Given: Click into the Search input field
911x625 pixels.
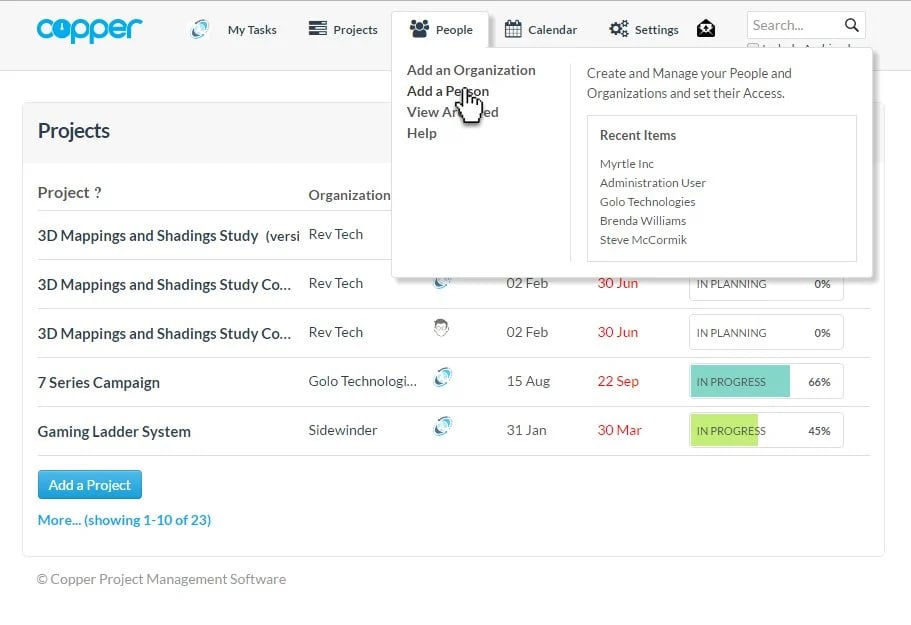Looking at the screenshot, I should [795, 25].
